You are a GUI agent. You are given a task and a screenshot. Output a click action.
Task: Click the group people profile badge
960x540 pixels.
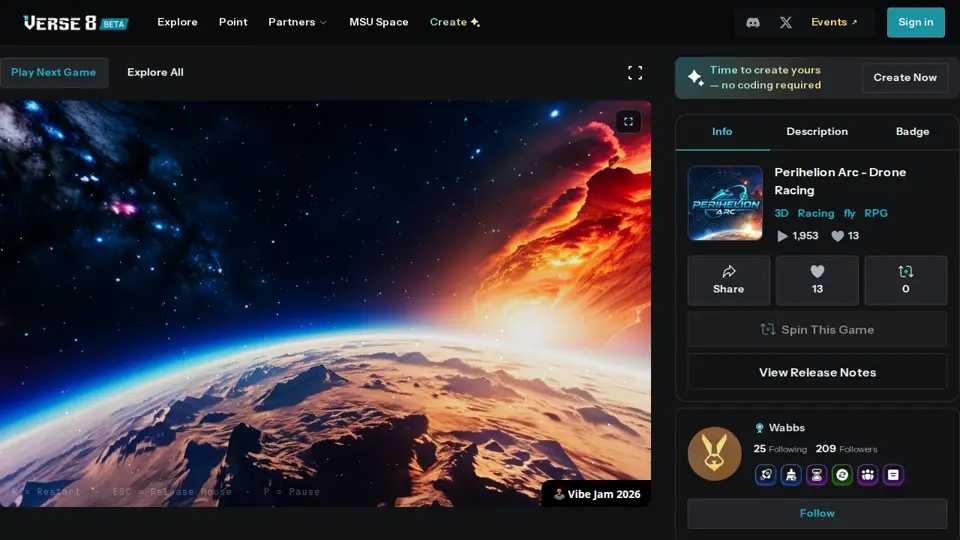pyautogui.click(x=868, y=474)
